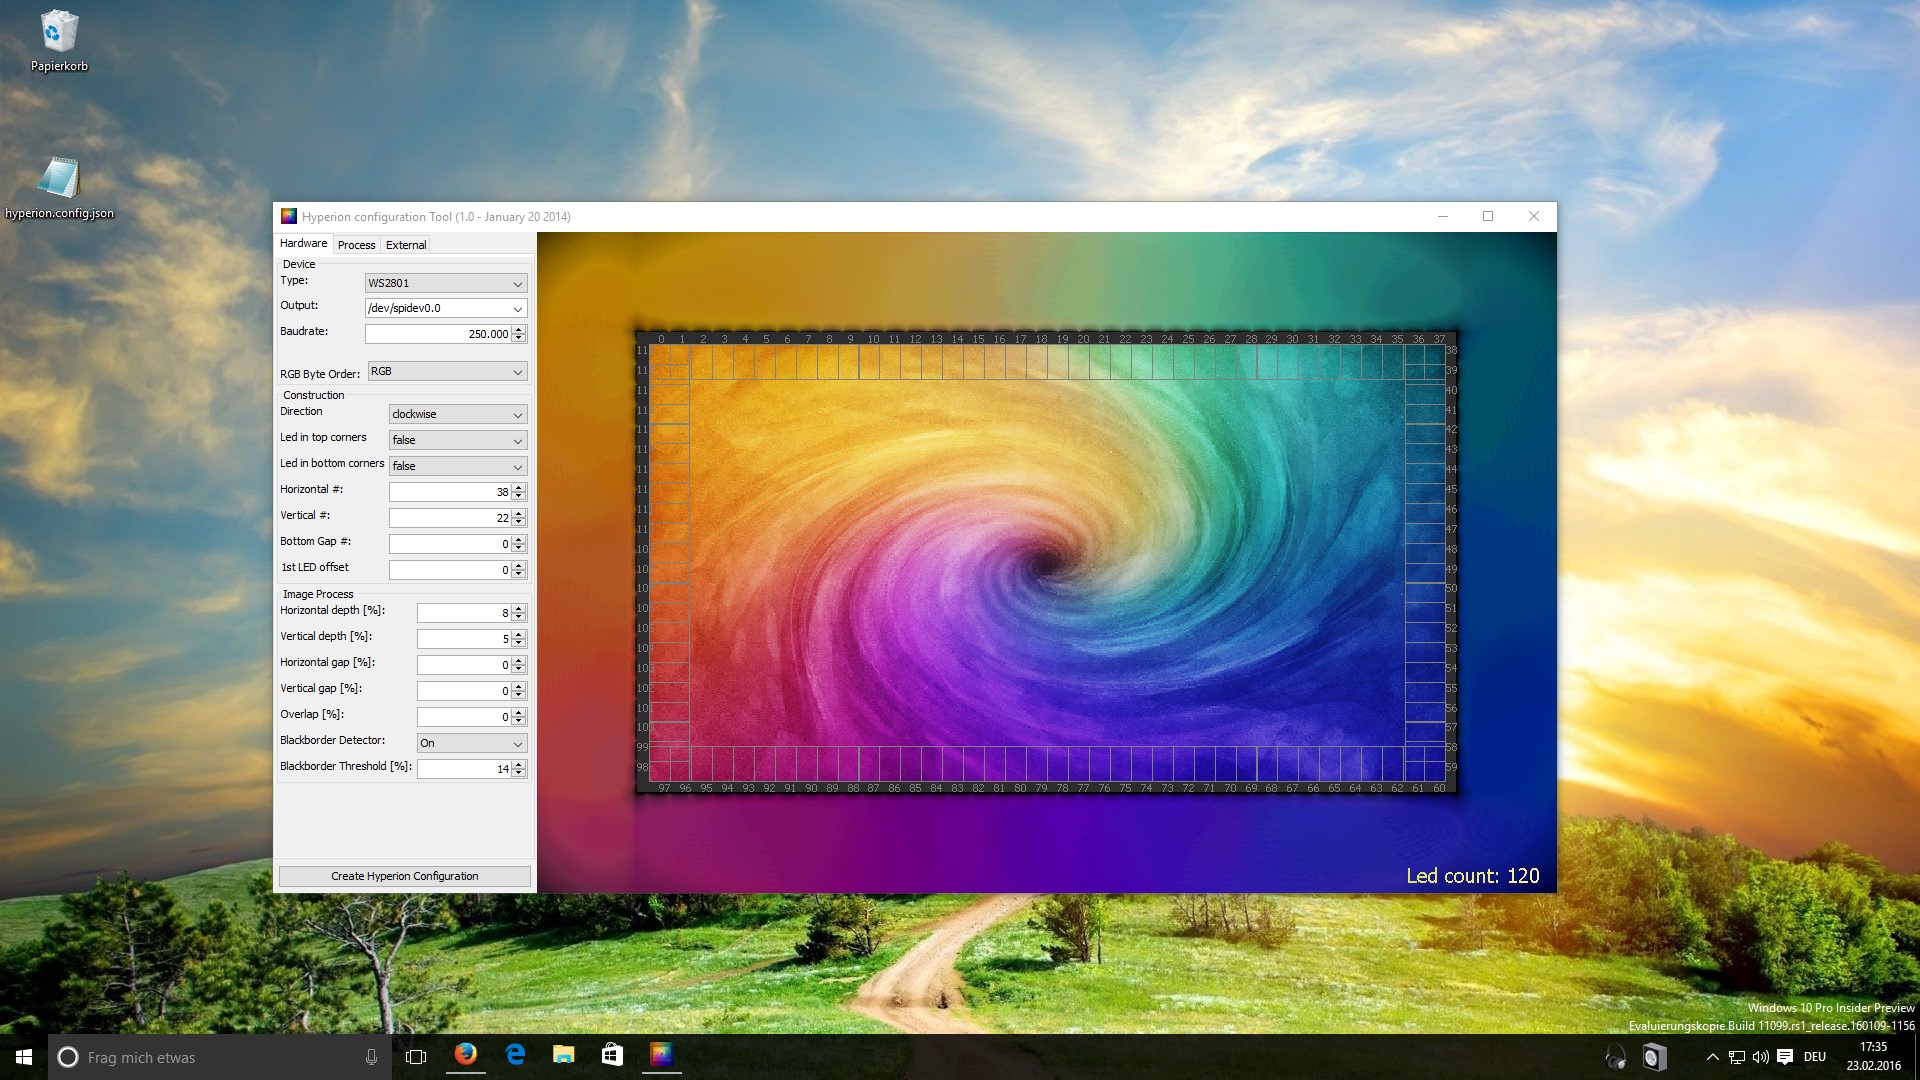This screenshot has width=1920, height=1080.
Task: Open File Explorer from the taskbar
Action: click(564, 1055)
